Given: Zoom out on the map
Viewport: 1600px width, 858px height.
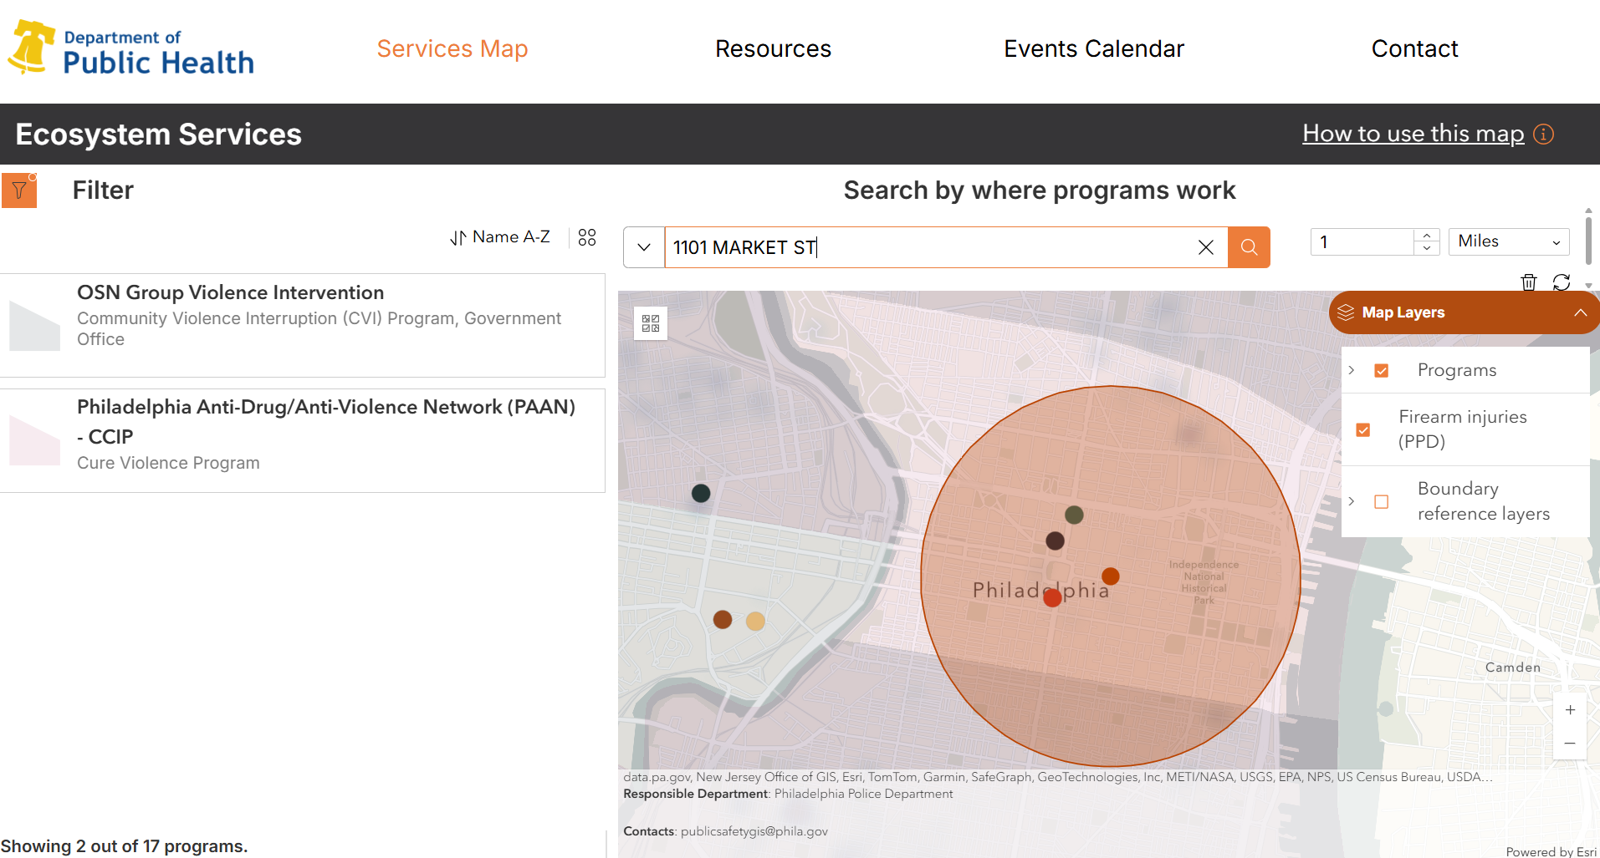Looking at the screenshot, I should (x=1569, y=743).
